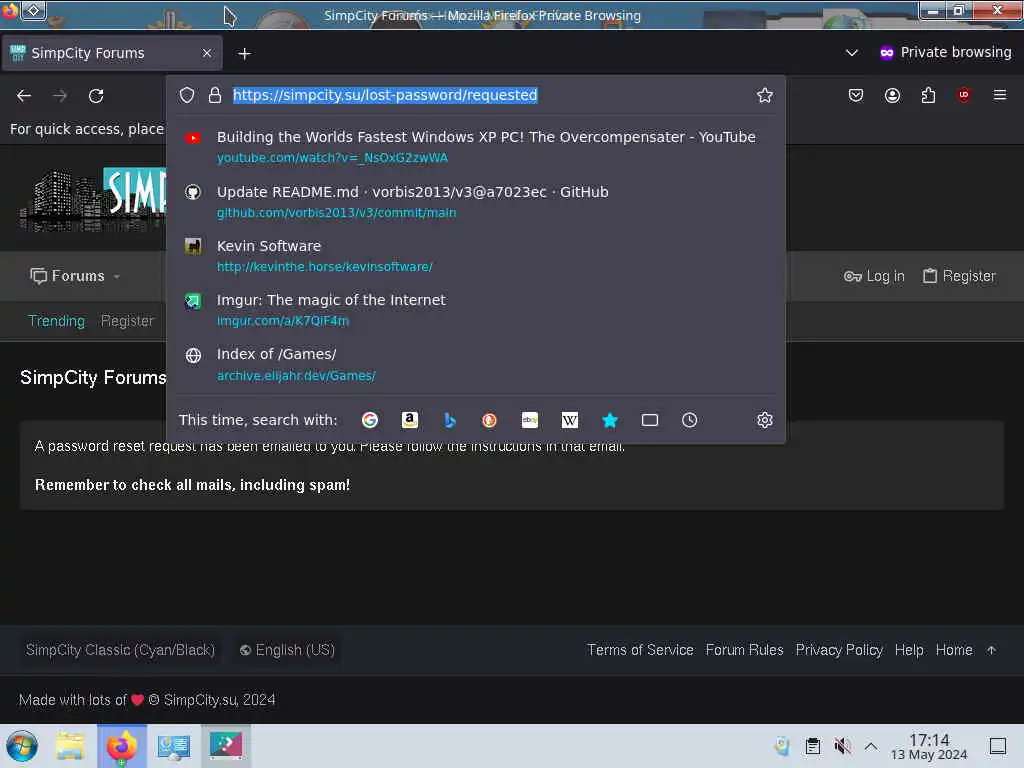Open the Extensions puzzle icon
Viewport: 1024px width, 768px height.
tap(928, 95)
